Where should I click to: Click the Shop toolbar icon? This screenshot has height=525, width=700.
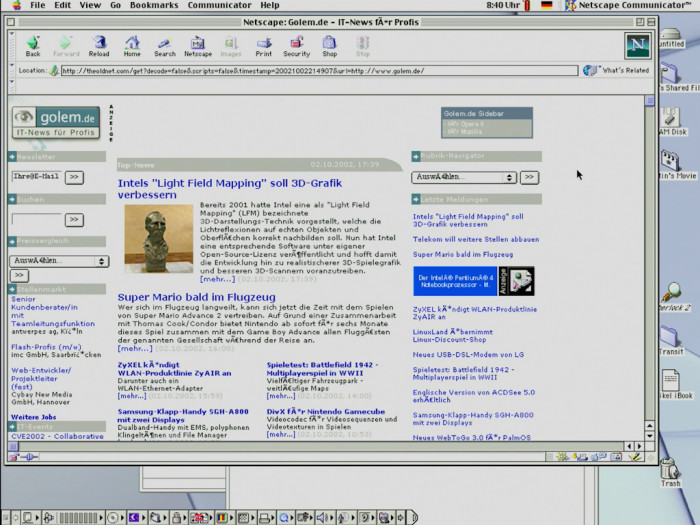point(329,46)
